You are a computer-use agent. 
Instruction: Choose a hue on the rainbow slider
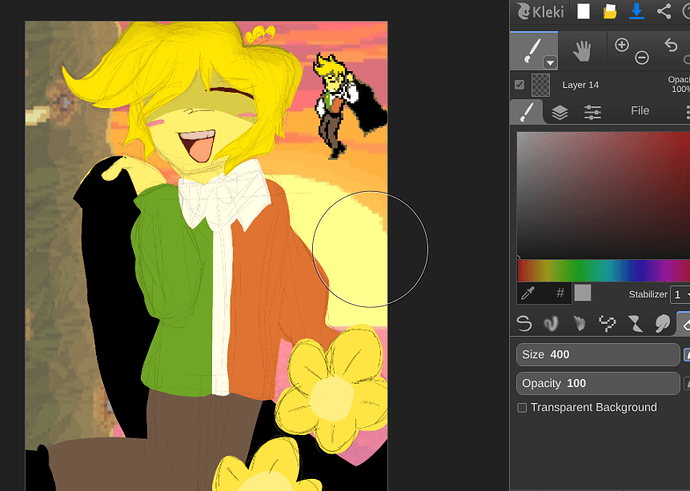pos(603,271)
